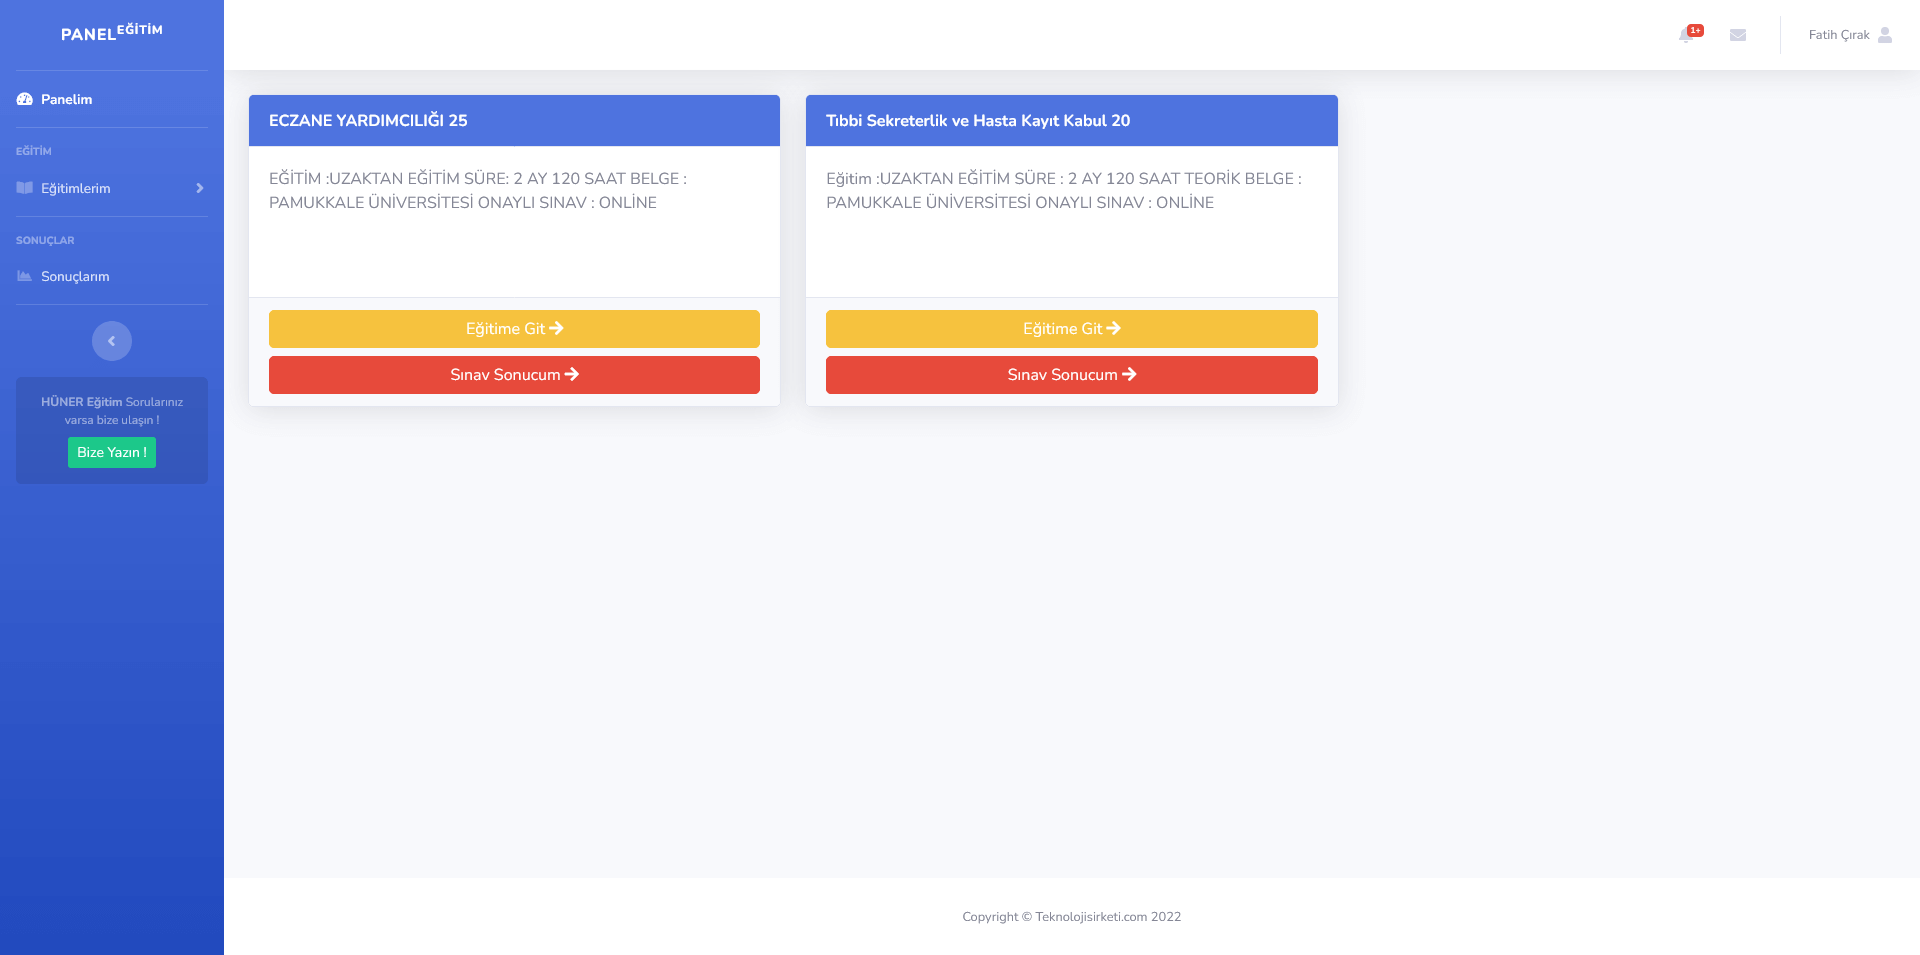Click Eğitime Git for Eczane Yardımcılığı
Screen dimensions: 1920x955
tap(514, 329)
